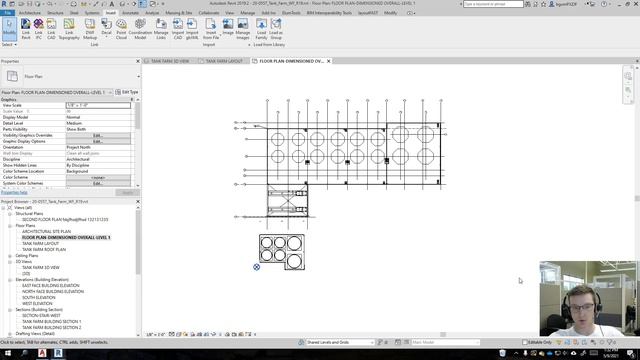Click Thin Lines icon in Quick Access toolbar

pos(142,4)
